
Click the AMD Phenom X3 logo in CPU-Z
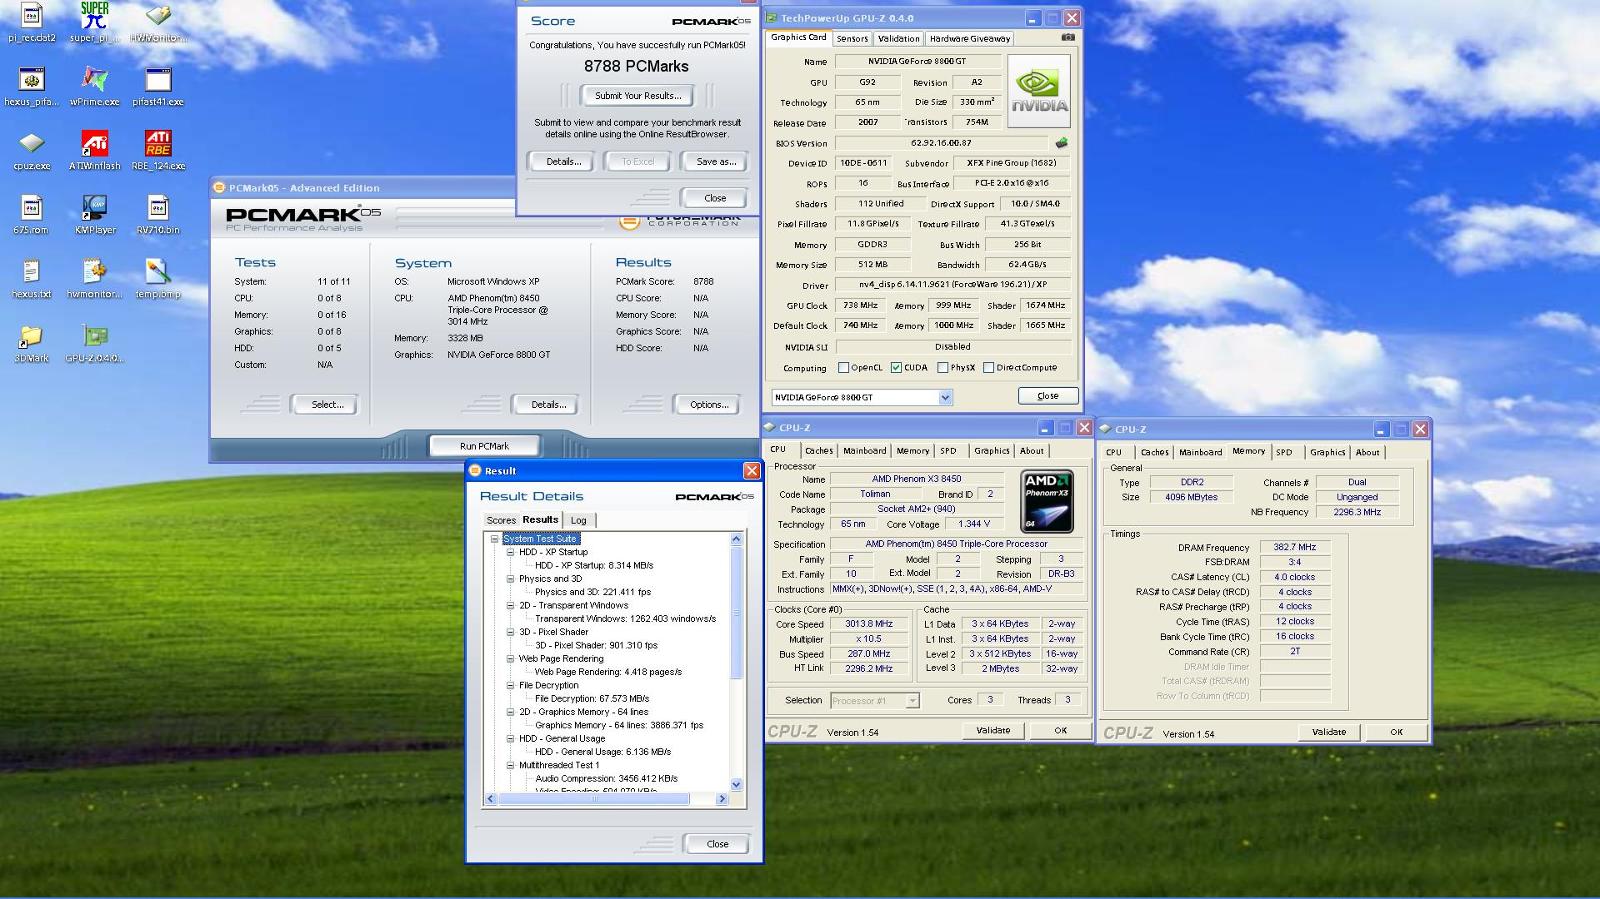[x=1047, y=501]
